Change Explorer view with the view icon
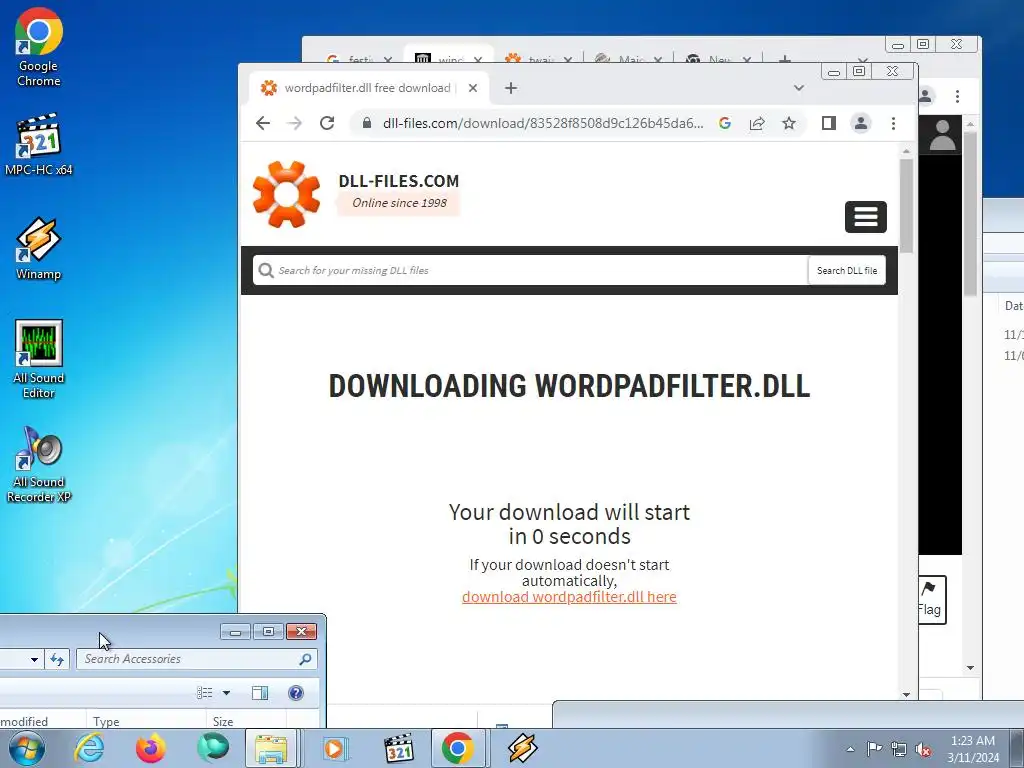This screenshot has width=1024, height=768. [205, 693]
